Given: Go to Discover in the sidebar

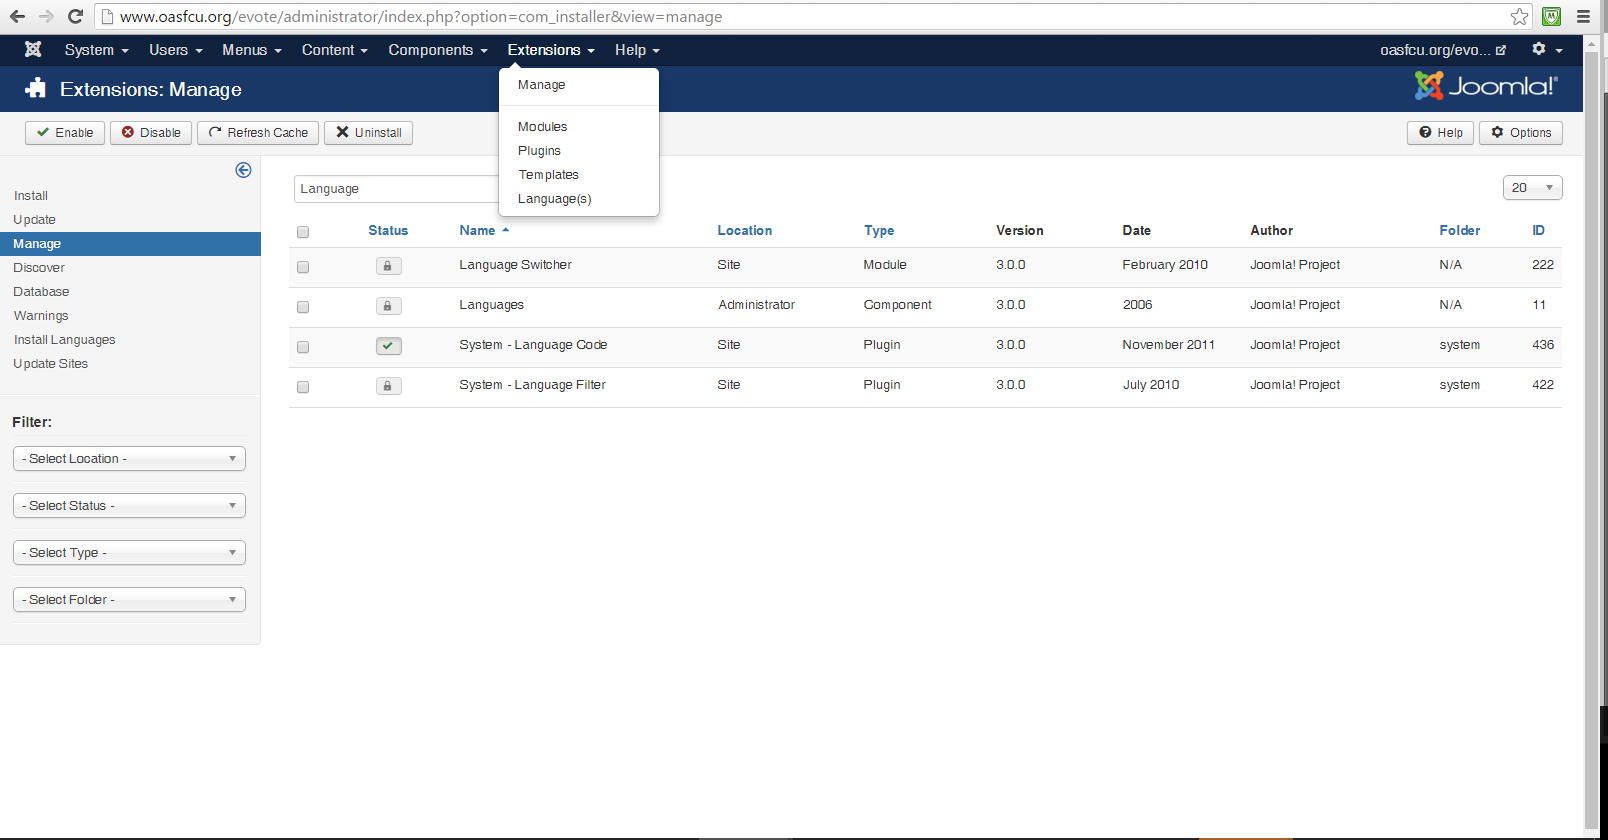Looking at the screenshot, I should click(39, 268).
